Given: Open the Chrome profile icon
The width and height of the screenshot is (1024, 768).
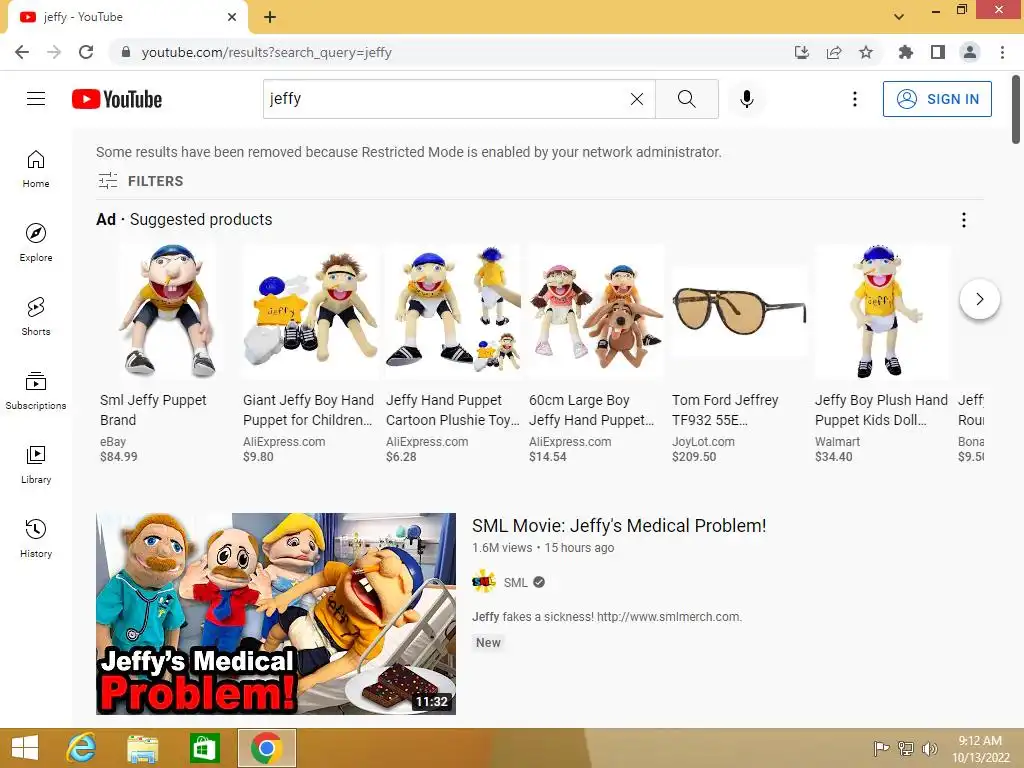Looking at the screenshot, I should click(x=970, y=52).
